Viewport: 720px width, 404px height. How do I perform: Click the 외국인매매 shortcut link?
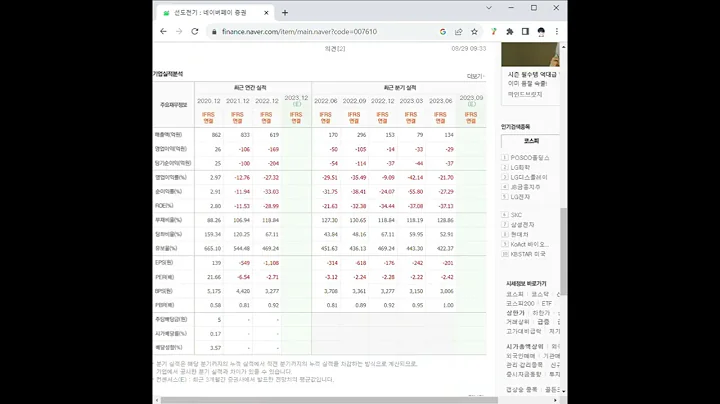pyautogui.click(x=521, y=356)
